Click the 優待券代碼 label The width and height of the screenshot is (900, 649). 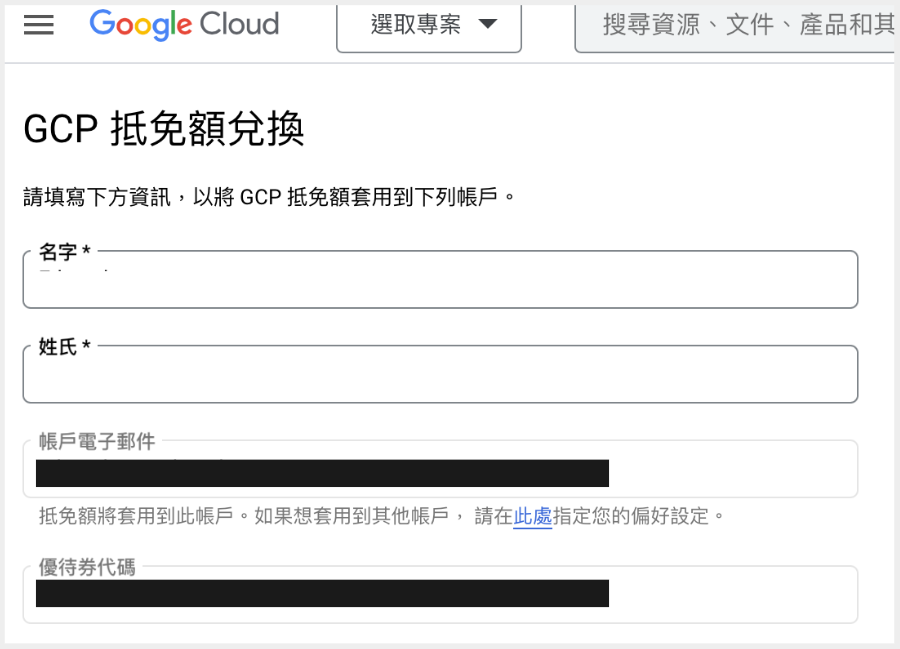click(87, 567)
